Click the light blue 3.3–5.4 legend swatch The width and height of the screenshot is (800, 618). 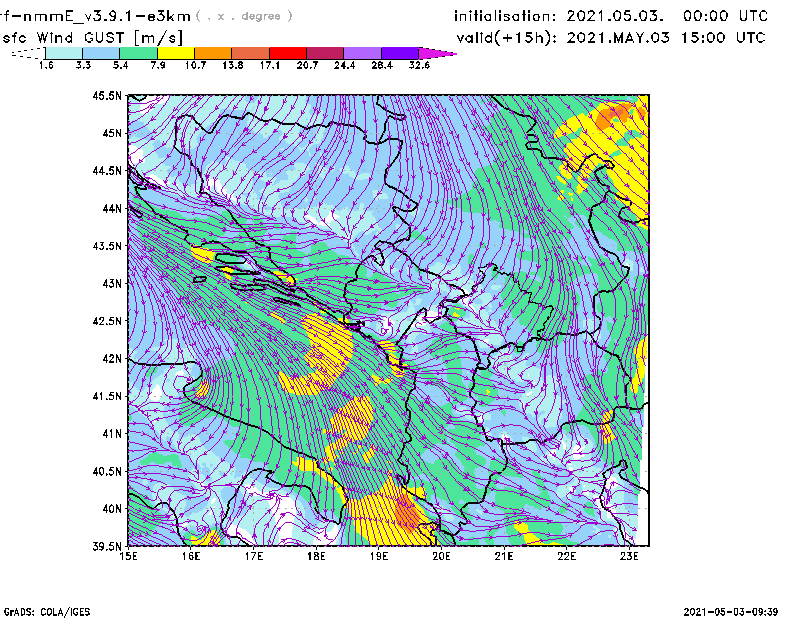coord(101,53)
